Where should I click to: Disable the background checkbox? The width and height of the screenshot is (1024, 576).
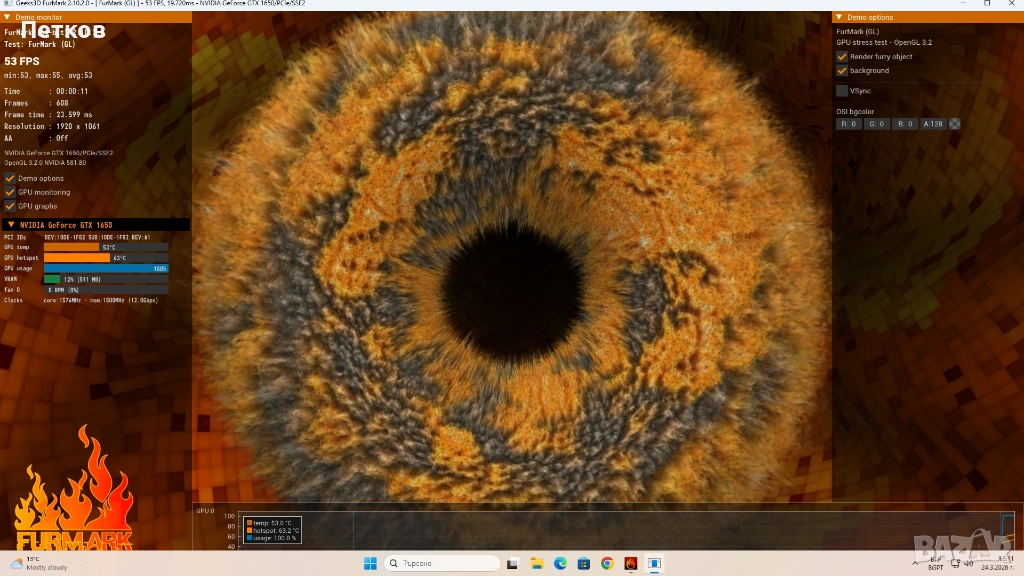(x=842, y=71)
